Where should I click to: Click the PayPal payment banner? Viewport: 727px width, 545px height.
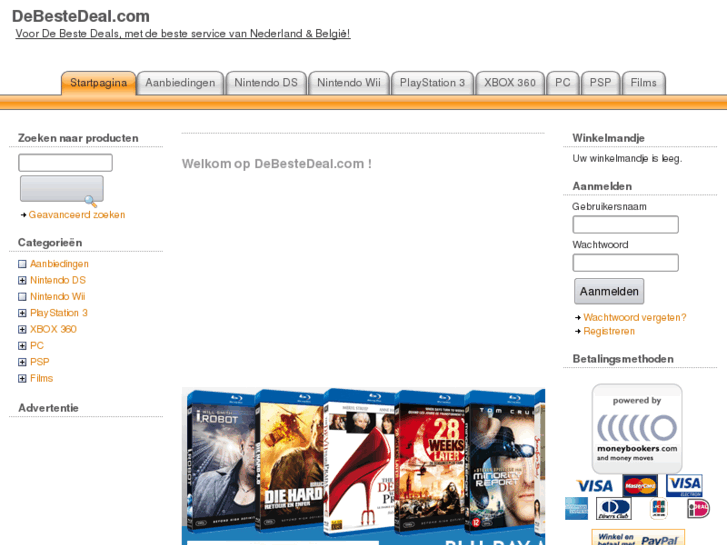[638, 537]
